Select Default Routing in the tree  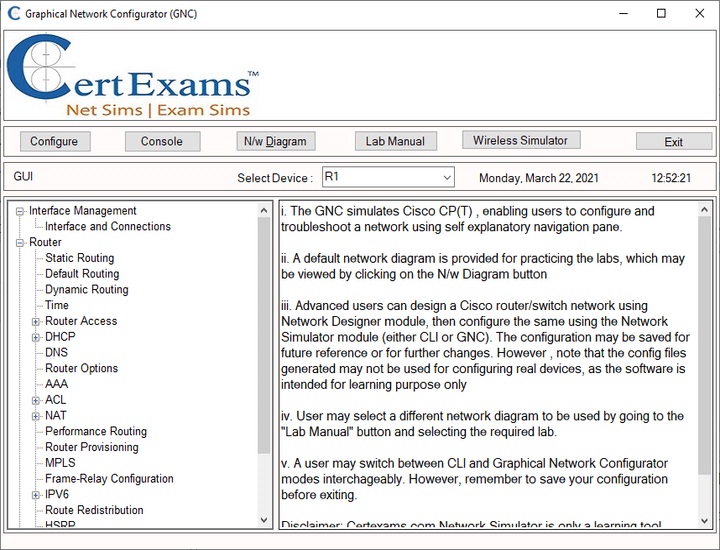point(82,274)
